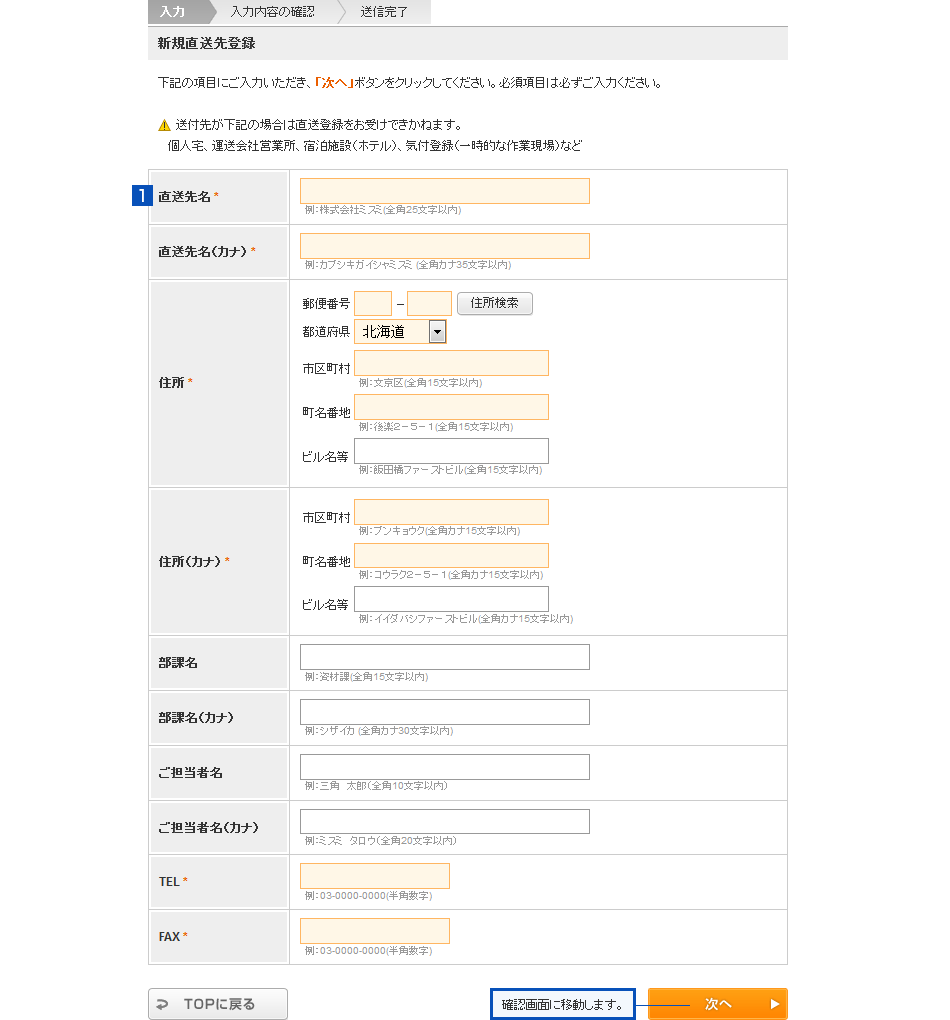This screenshot has height=1020, width=950.
Task: Click the ビル名等 field under 住所(カナ)
Action: tap(451, 599)
